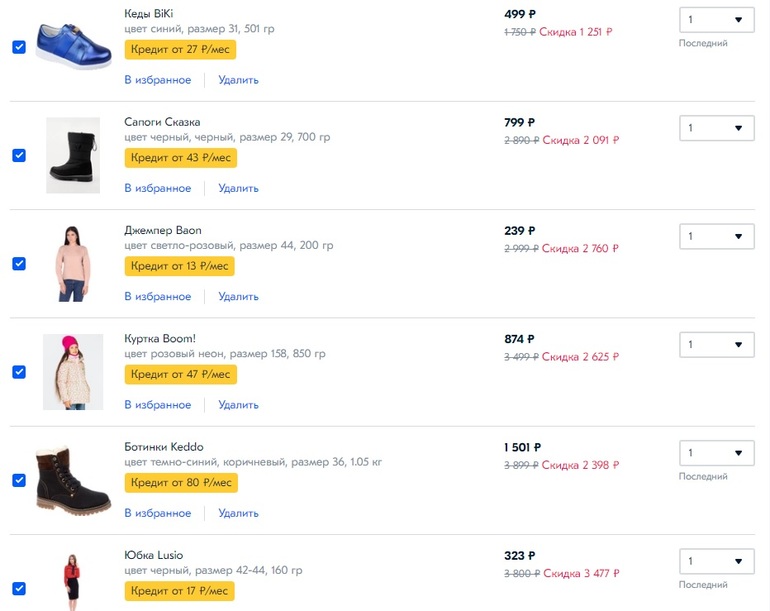This screenshot has width=770, height=611.
Task: Open quantity dropdown for Юбка Lusio
Action: [716, 561]
